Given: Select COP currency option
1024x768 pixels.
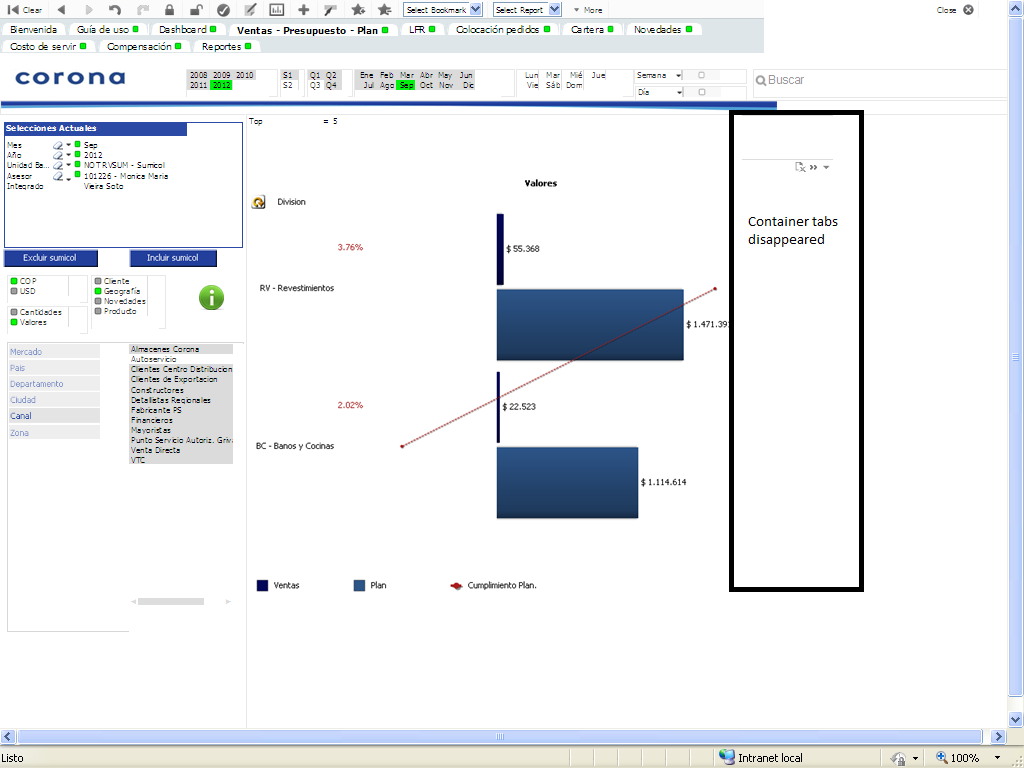Looking at the screenshot, I should pyautogui.click(x=24, y=281).
